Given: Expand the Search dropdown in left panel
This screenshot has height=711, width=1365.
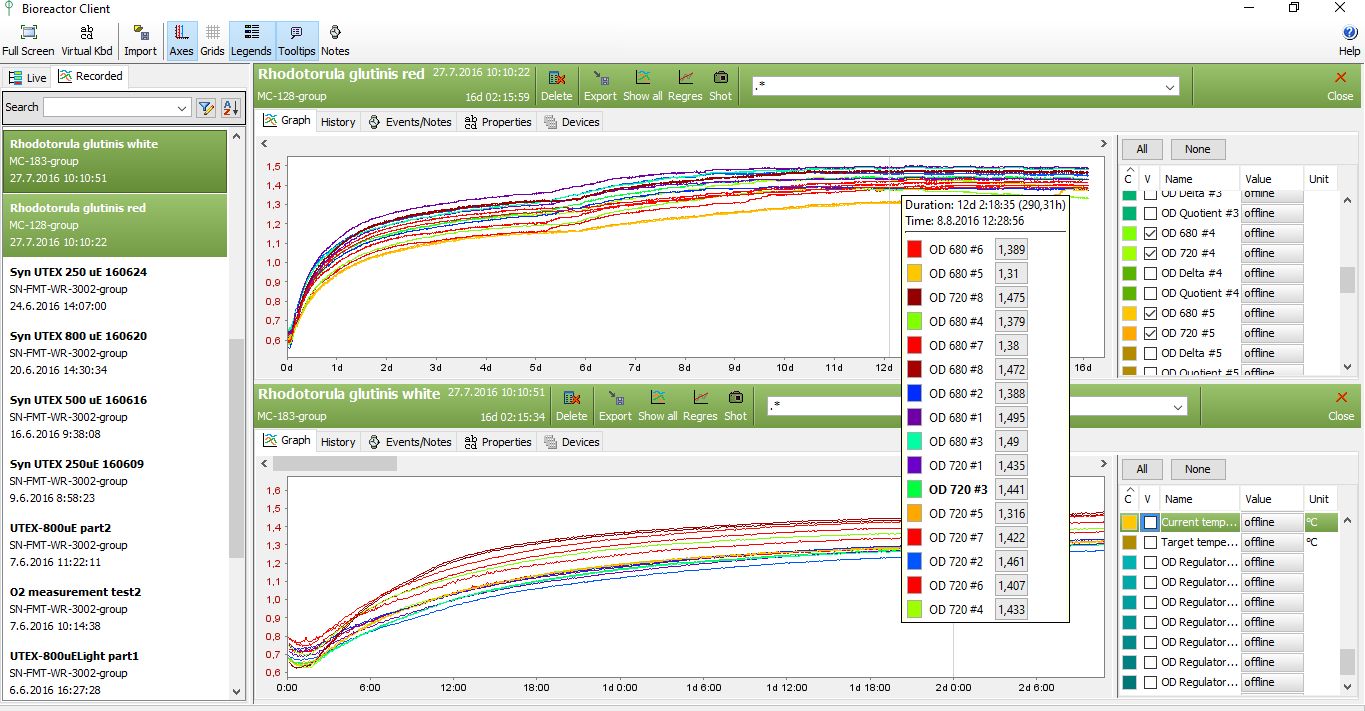Looking at the screenshot, I should (x=182, y=108).
